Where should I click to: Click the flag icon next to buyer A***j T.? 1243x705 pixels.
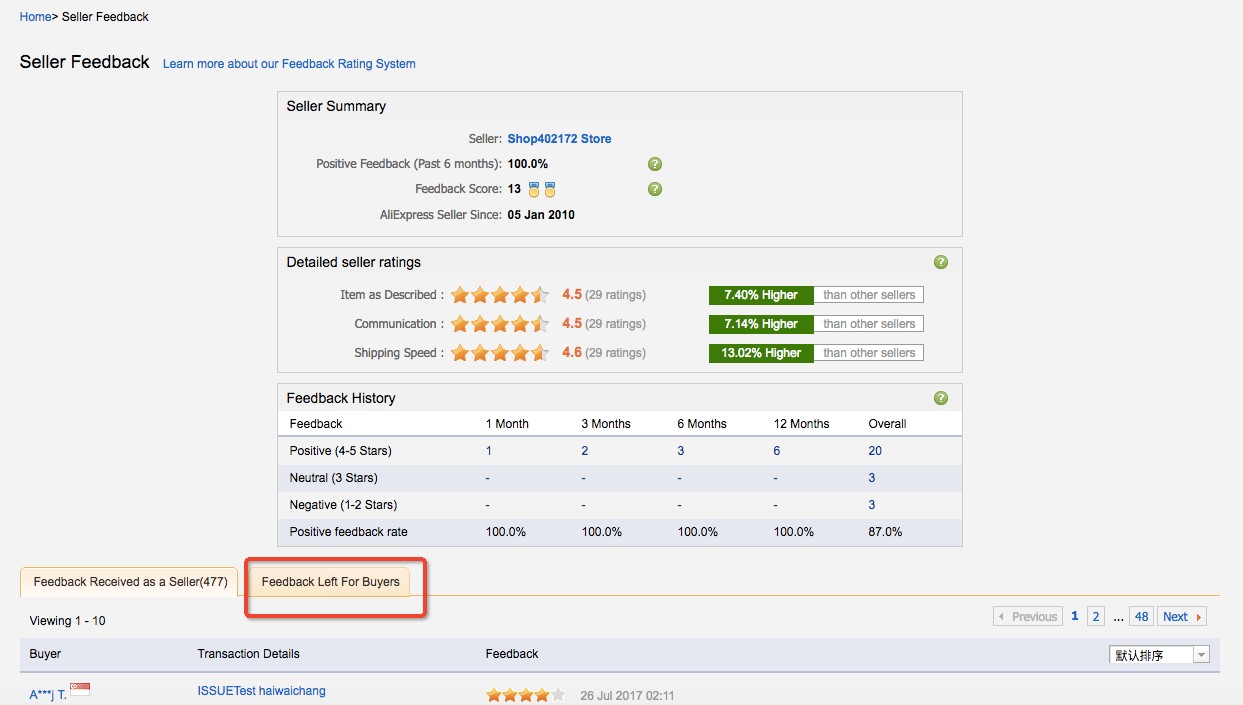pos(80,689)
